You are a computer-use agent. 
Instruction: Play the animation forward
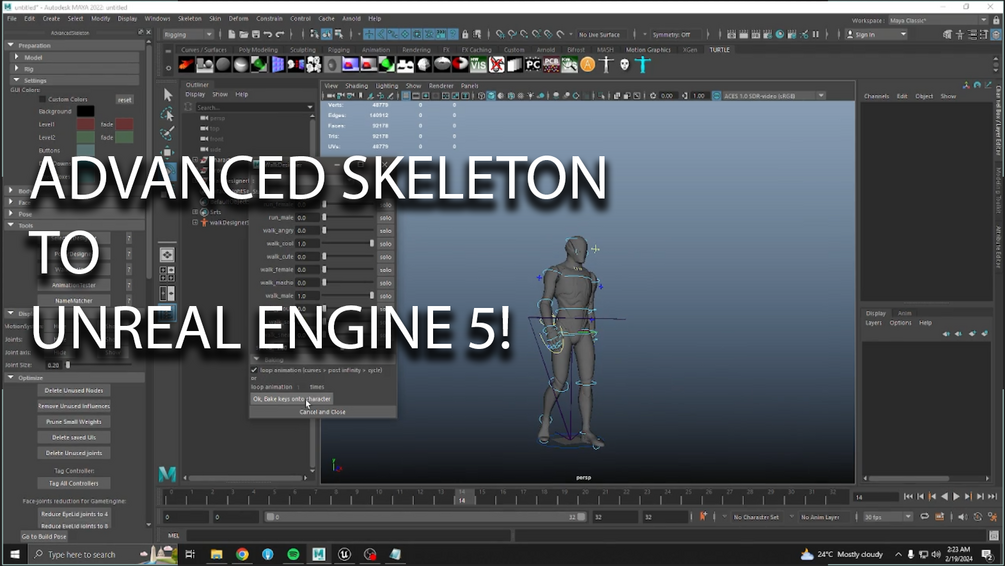pyautogui.click(x=956, y=496)
